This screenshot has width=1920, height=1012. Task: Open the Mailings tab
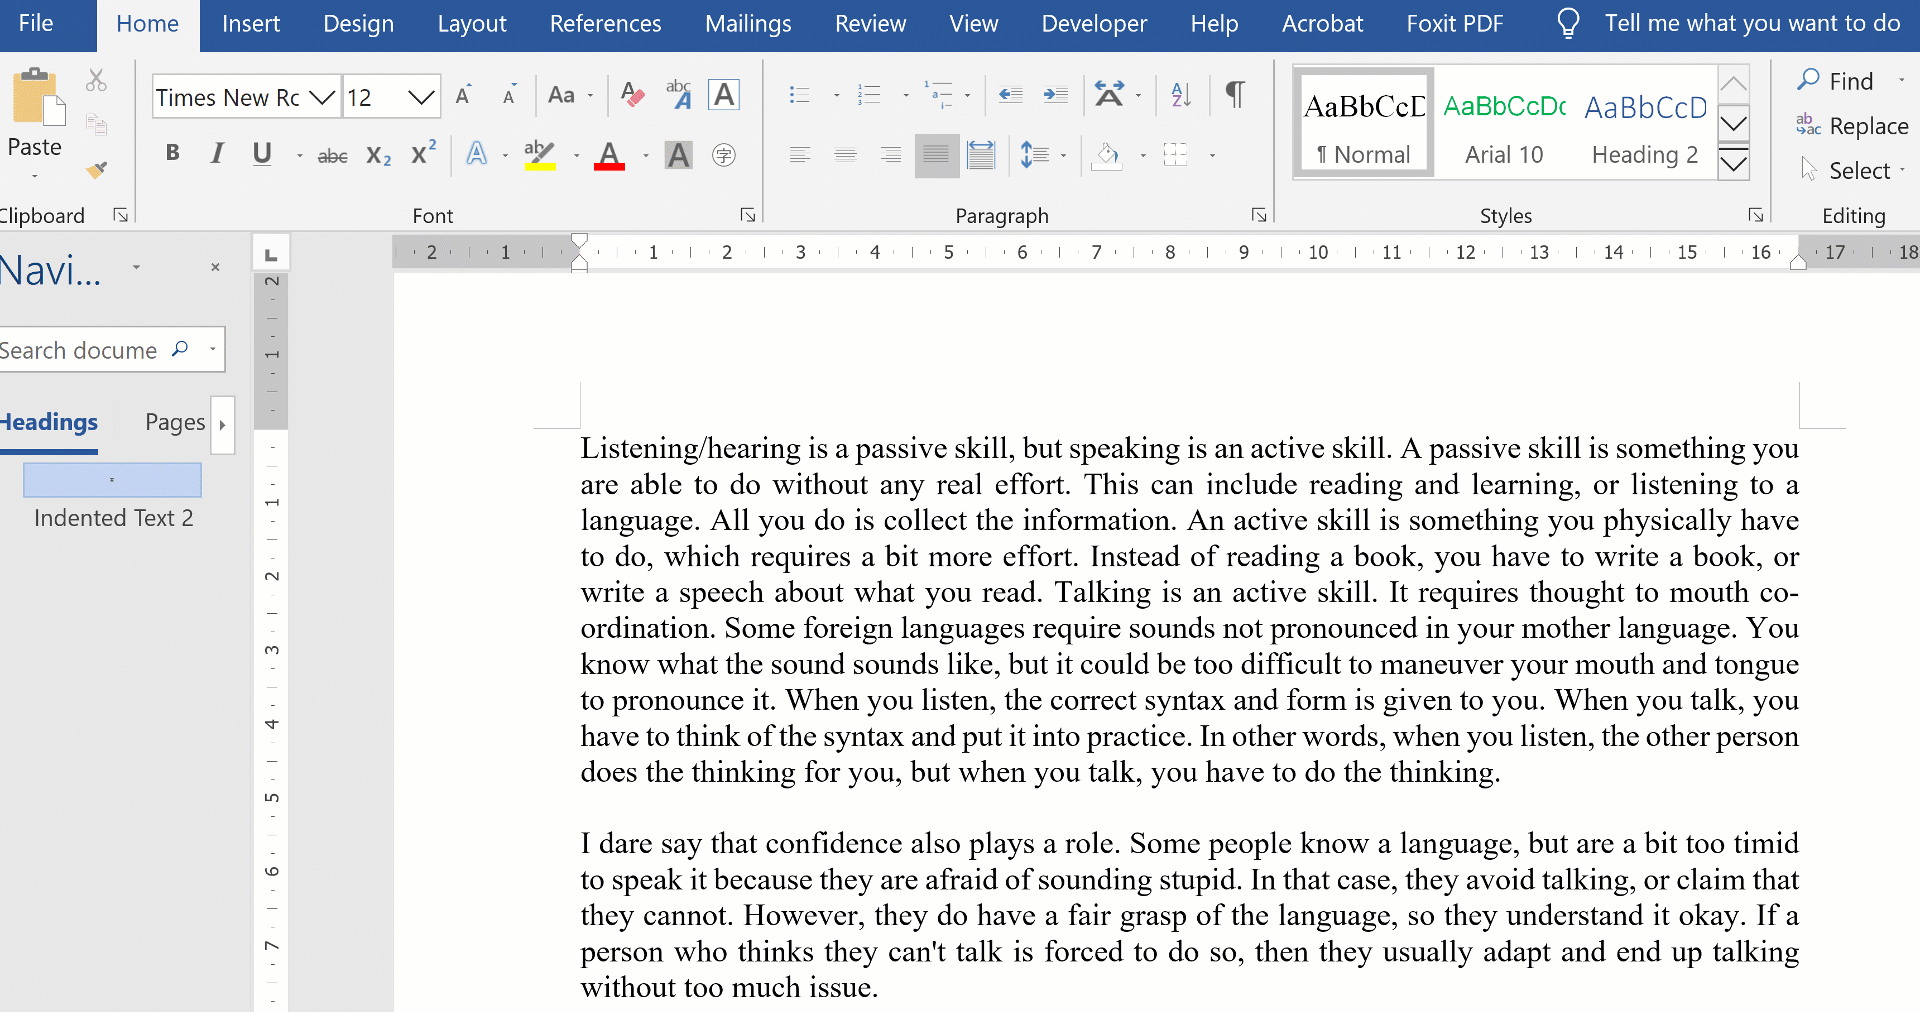click(x=747, y=23)
